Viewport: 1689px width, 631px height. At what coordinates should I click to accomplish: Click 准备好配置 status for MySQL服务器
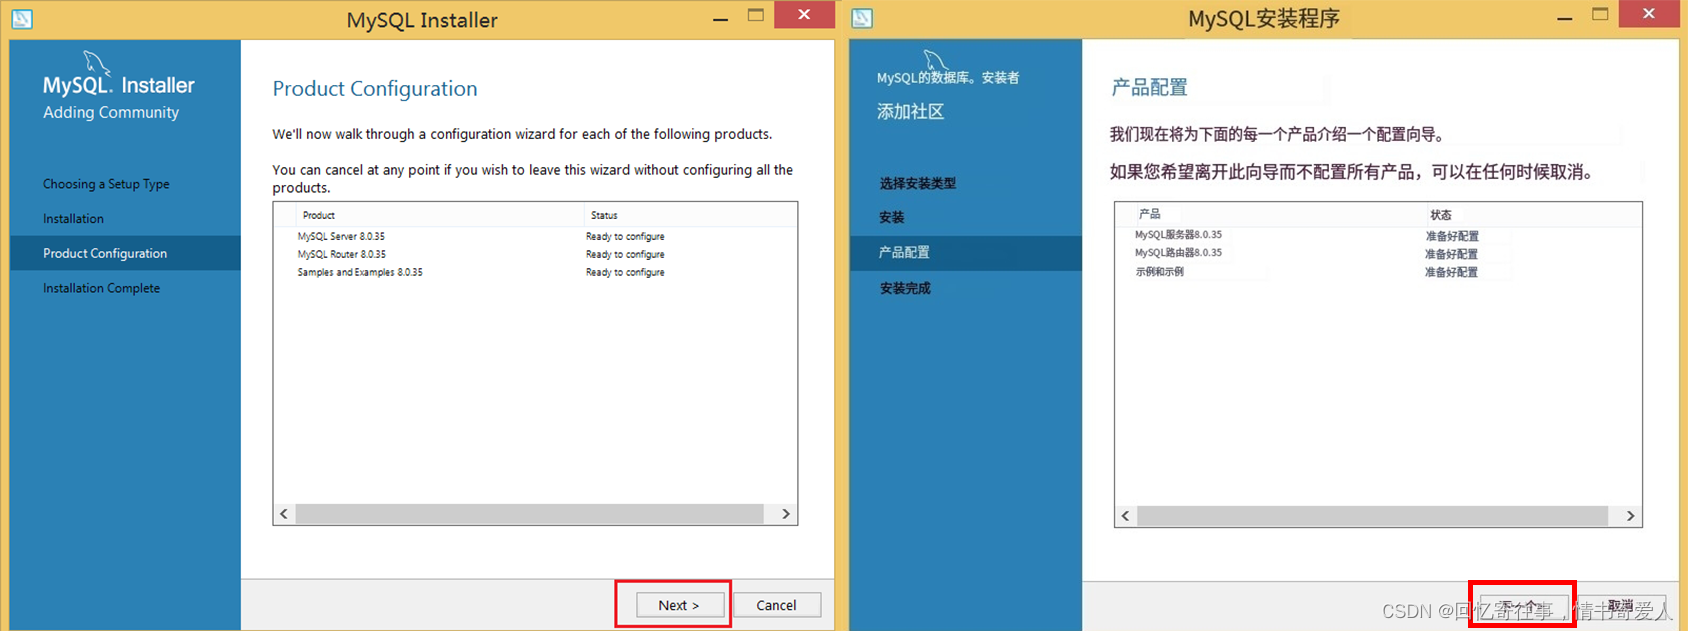coord(1452,236)
